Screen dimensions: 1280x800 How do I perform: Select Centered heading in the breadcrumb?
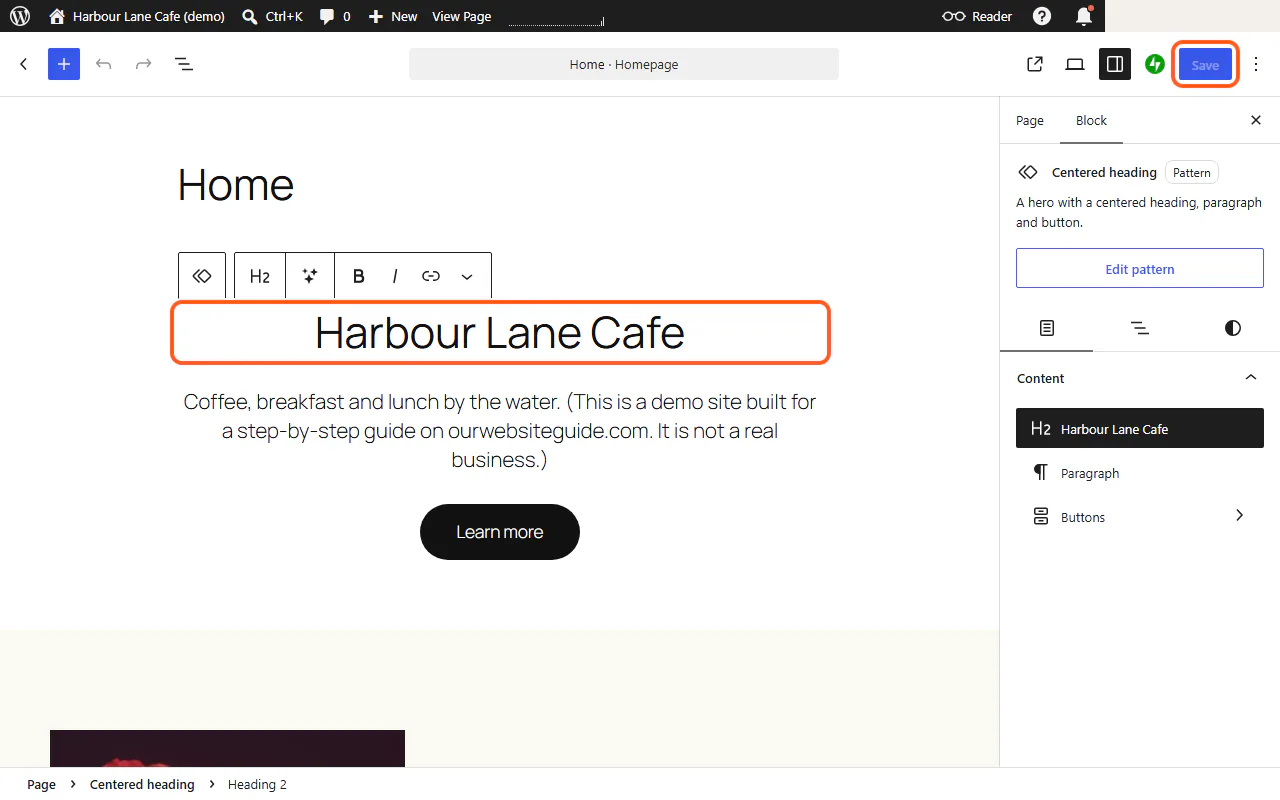[142, 784]
